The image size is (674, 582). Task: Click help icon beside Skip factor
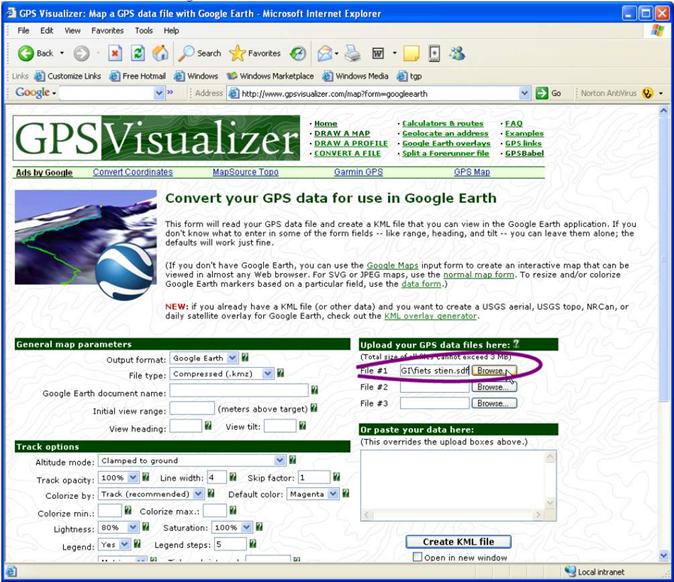coord(337,477)
